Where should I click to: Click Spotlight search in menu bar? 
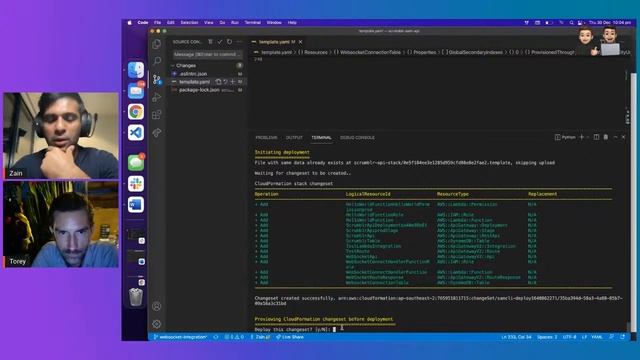click(x=571, y=22)
